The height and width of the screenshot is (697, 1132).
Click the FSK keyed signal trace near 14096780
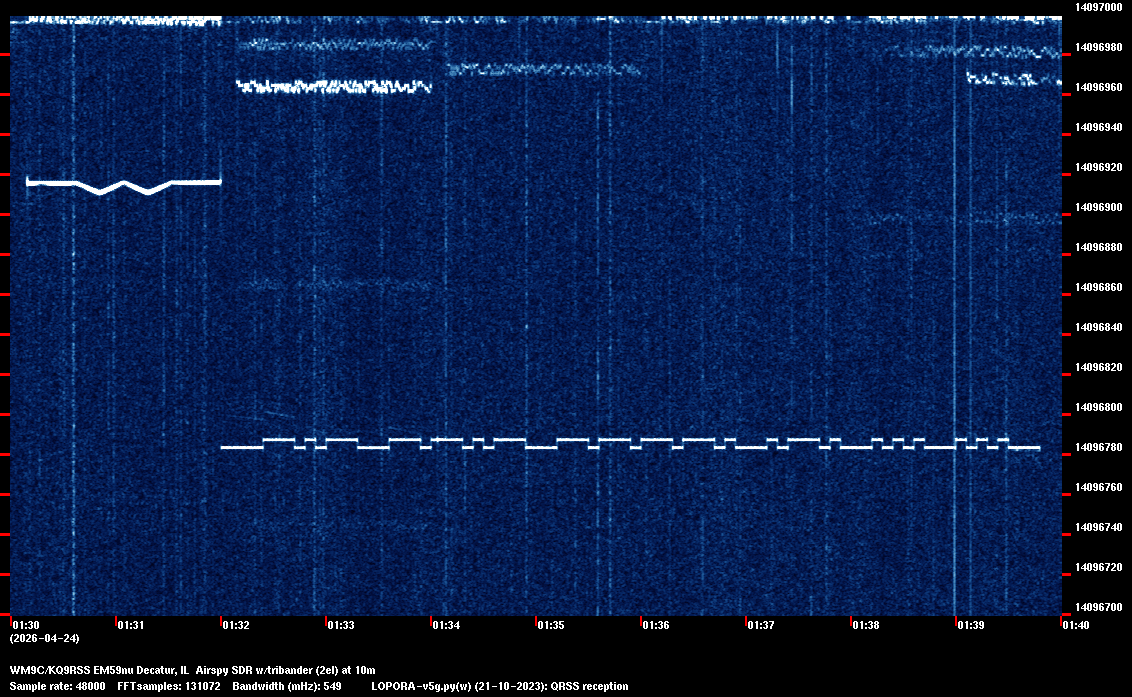(x=630, y=443)
